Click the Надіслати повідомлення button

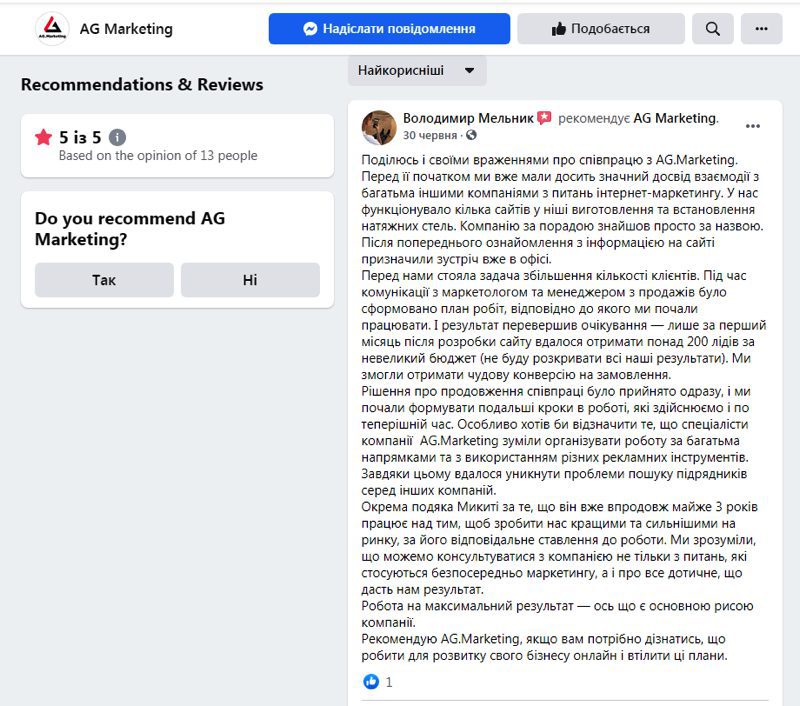(x=388, y=29)
